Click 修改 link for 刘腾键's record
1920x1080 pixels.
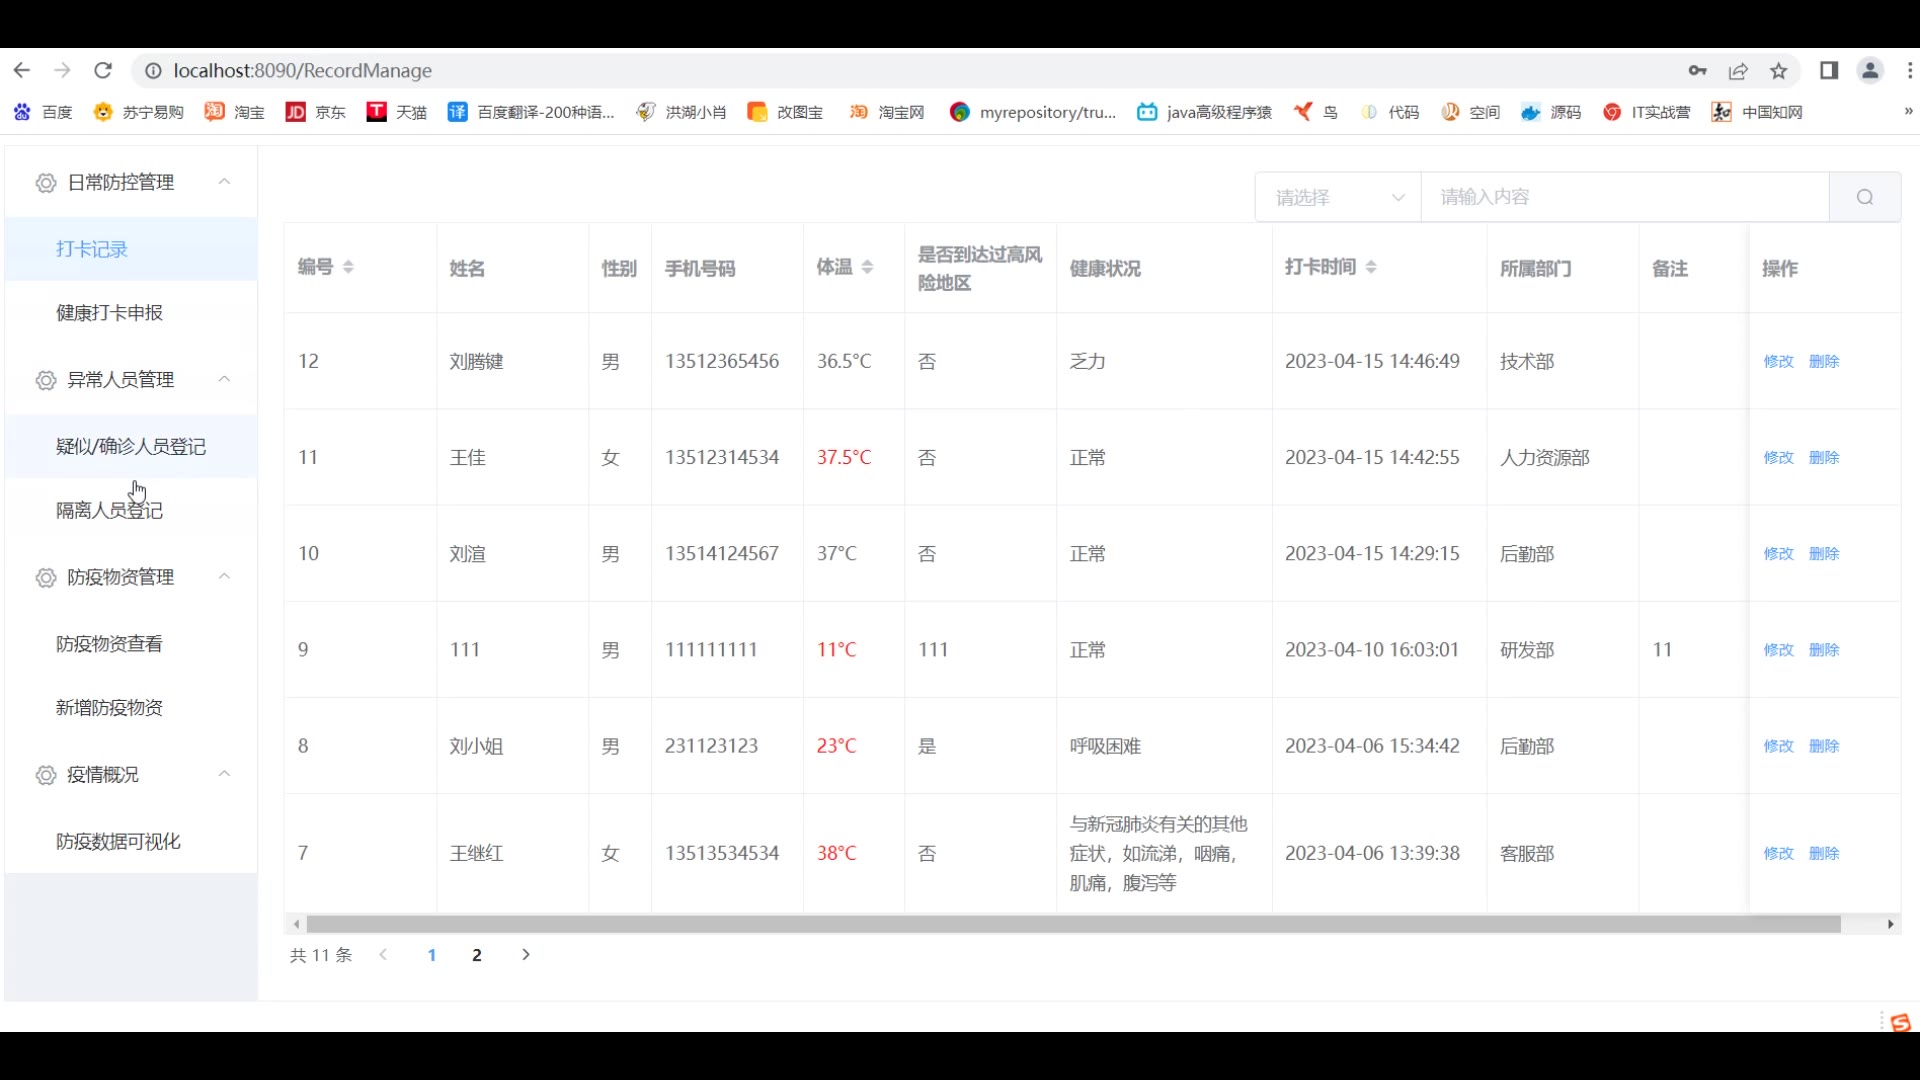(1778, 361)
